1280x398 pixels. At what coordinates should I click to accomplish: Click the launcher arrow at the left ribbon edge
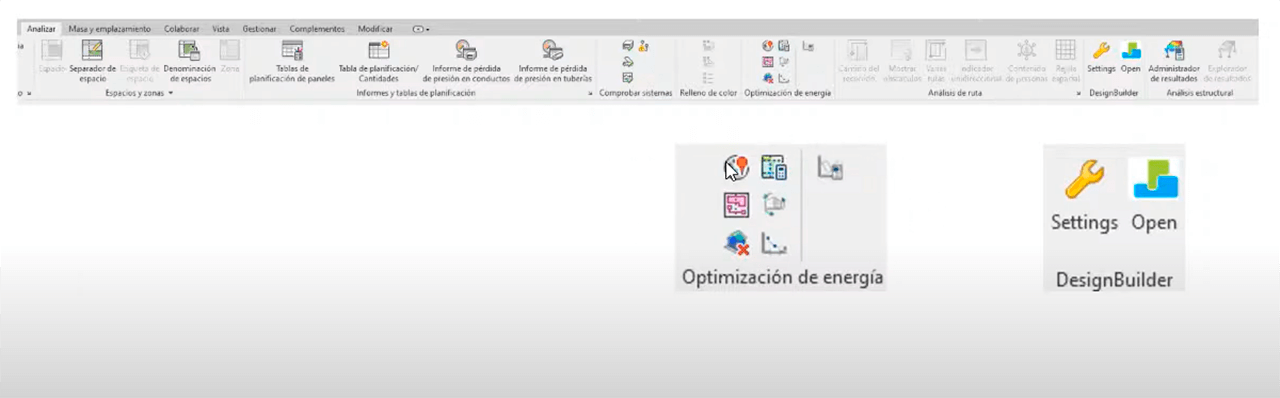click(x=29, y=94)
